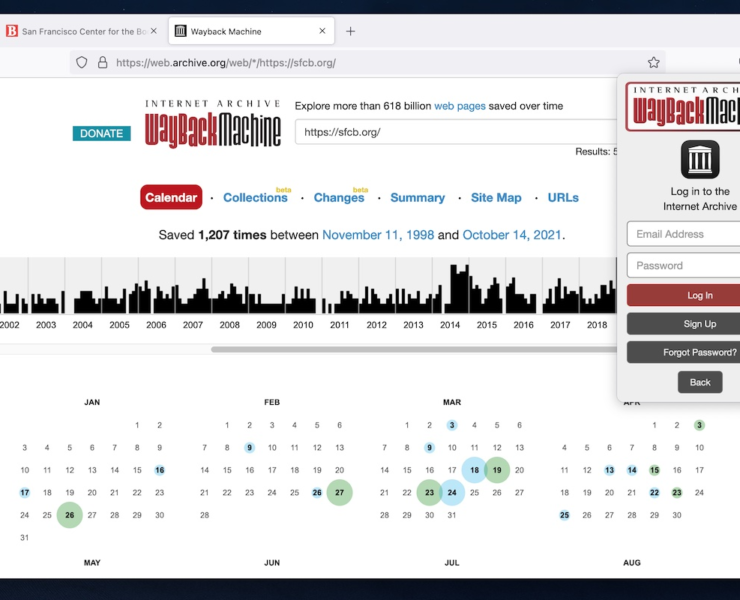The width and height of the screenshot is (740, 600).
Task: Click the horizontal timeline scrollbar
Action: 410,349
